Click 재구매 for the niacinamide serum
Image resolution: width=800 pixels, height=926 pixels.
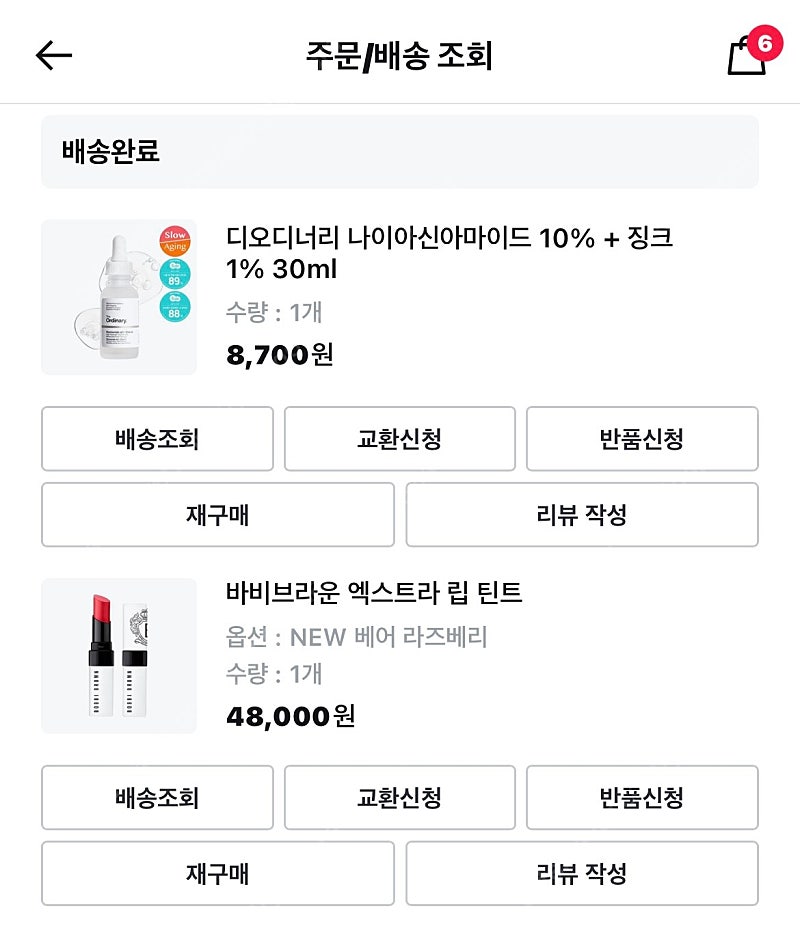tap(218, 514)
